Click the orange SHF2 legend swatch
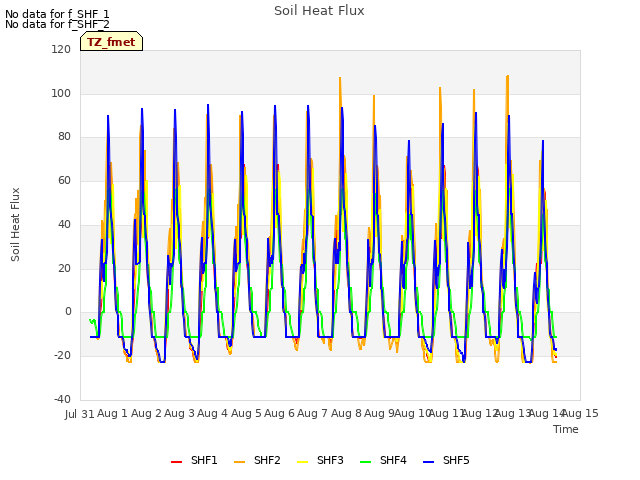Image resolution: width=640 pixels, height=480 pixels. click(x=240, y=462)
